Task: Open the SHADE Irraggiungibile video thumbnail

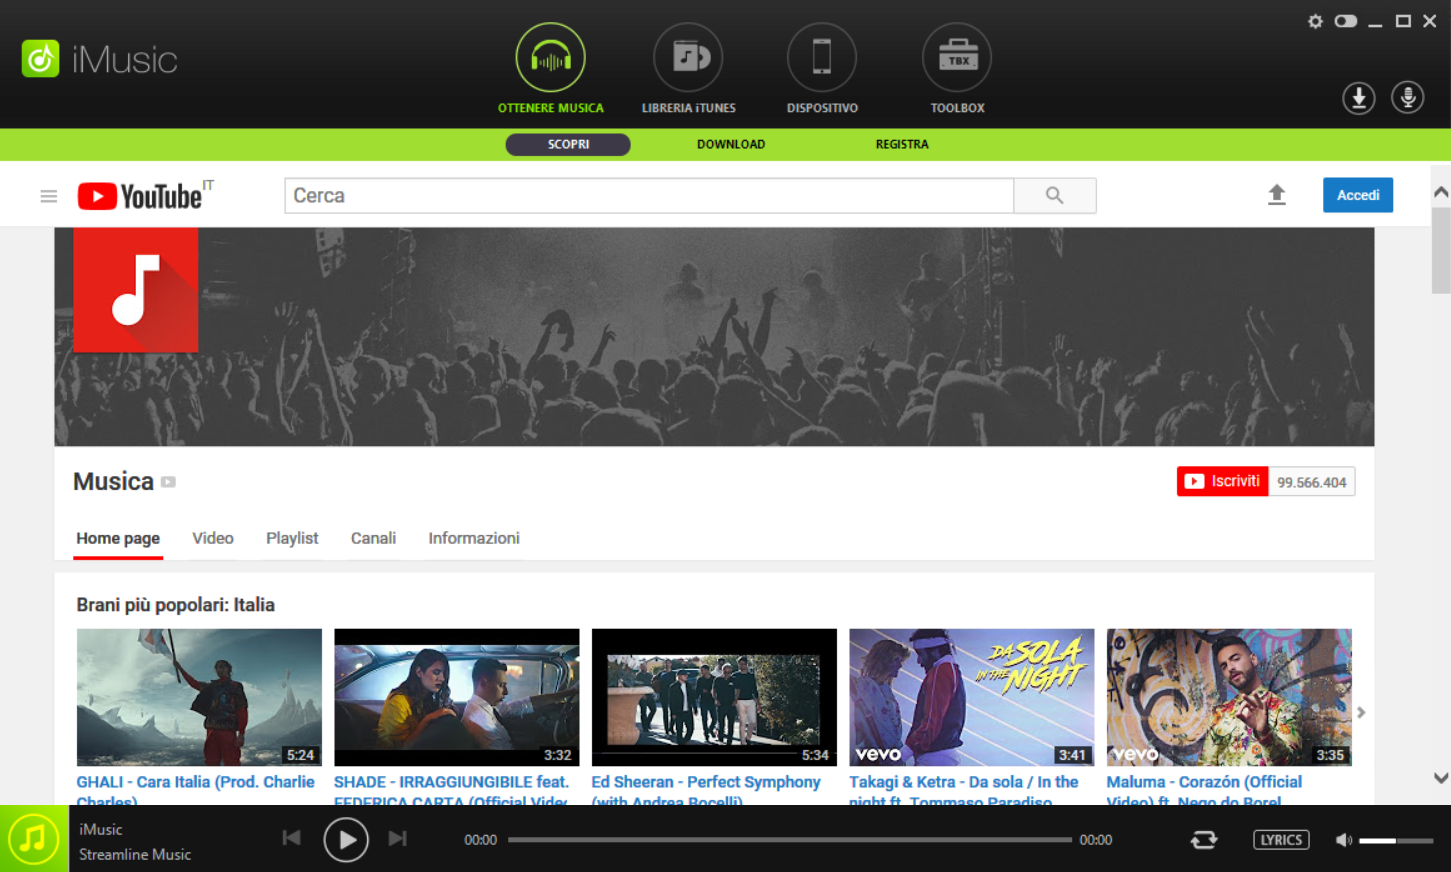Action: coord(456,697)
